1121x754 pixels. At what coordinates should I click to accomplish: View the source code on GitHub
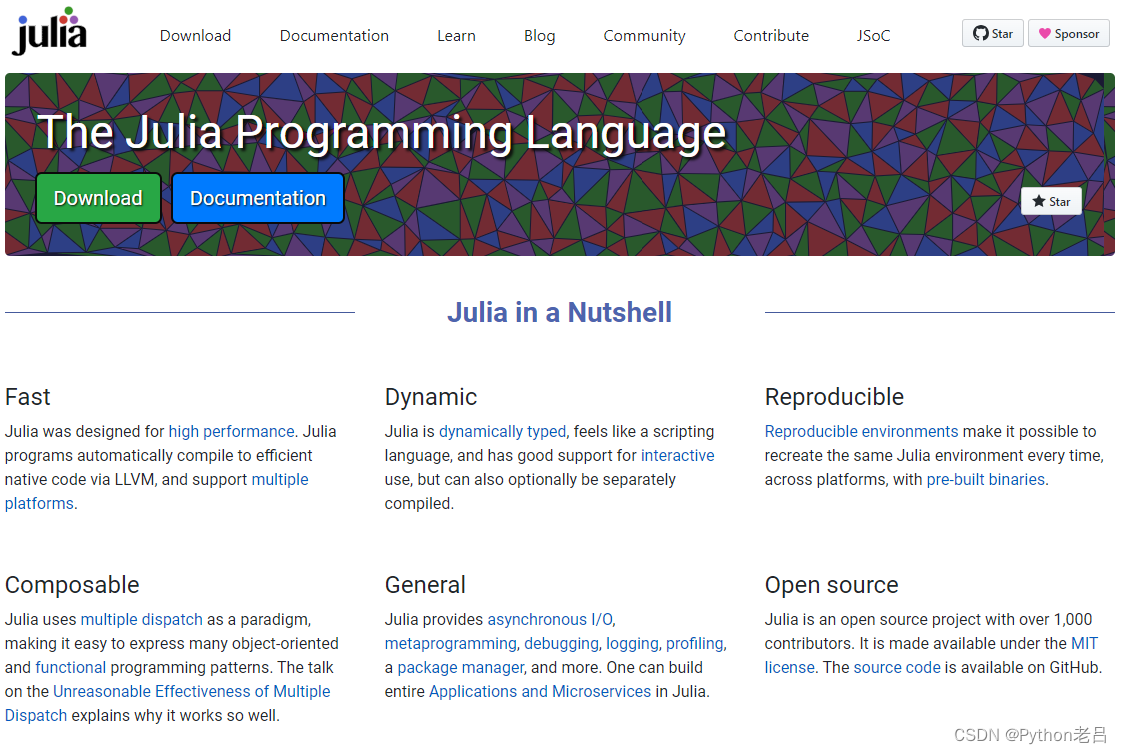(896, 667)
